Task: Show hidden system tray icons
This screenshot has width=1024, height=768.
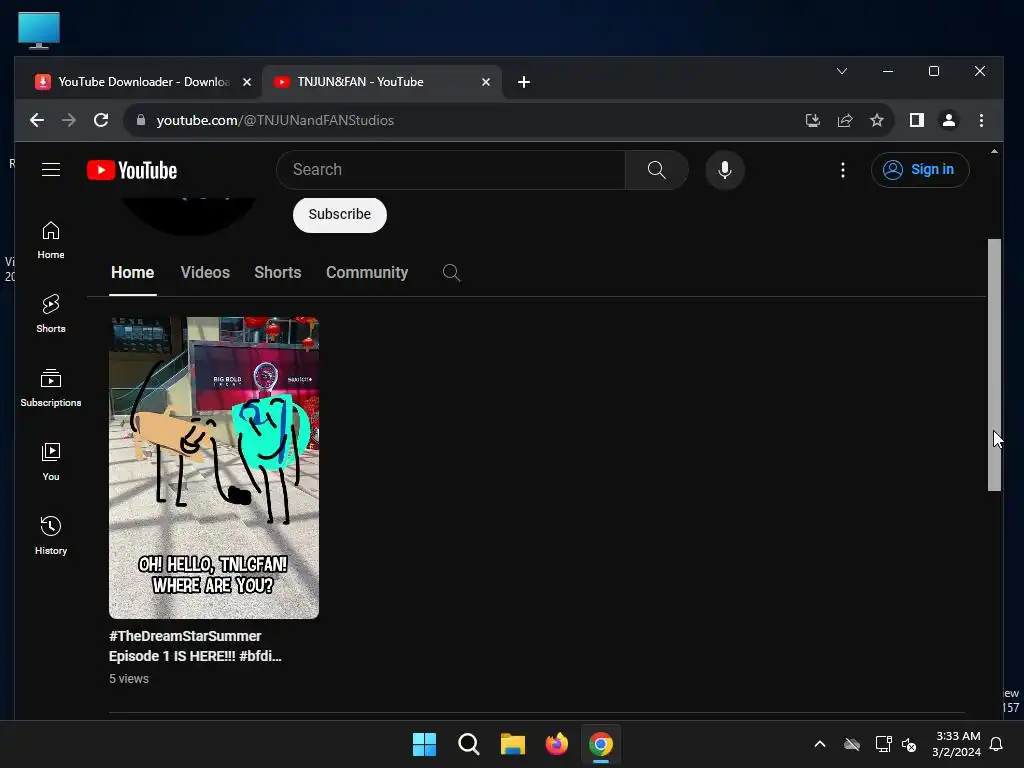Action: pos(820,744)
